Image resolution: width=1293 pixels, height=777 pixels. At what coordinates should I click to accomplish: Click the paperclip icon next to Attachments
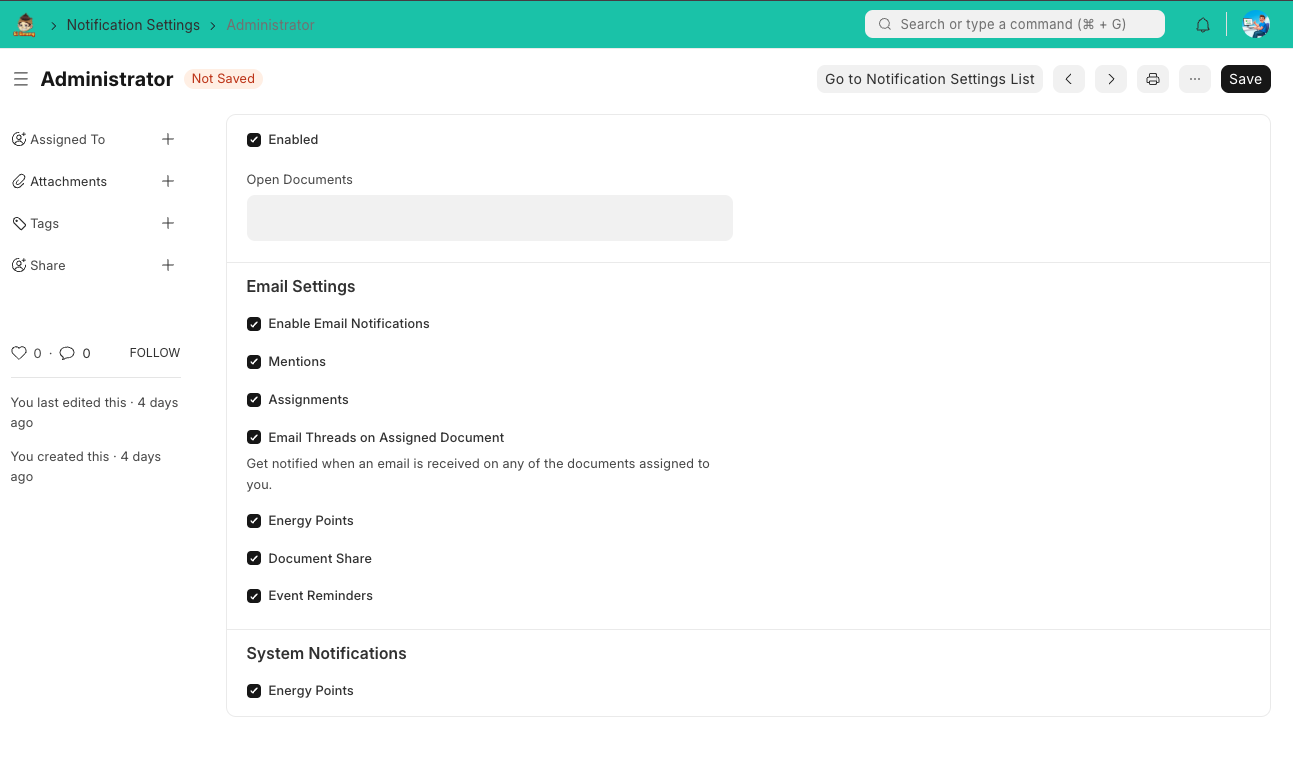[18, 181]
